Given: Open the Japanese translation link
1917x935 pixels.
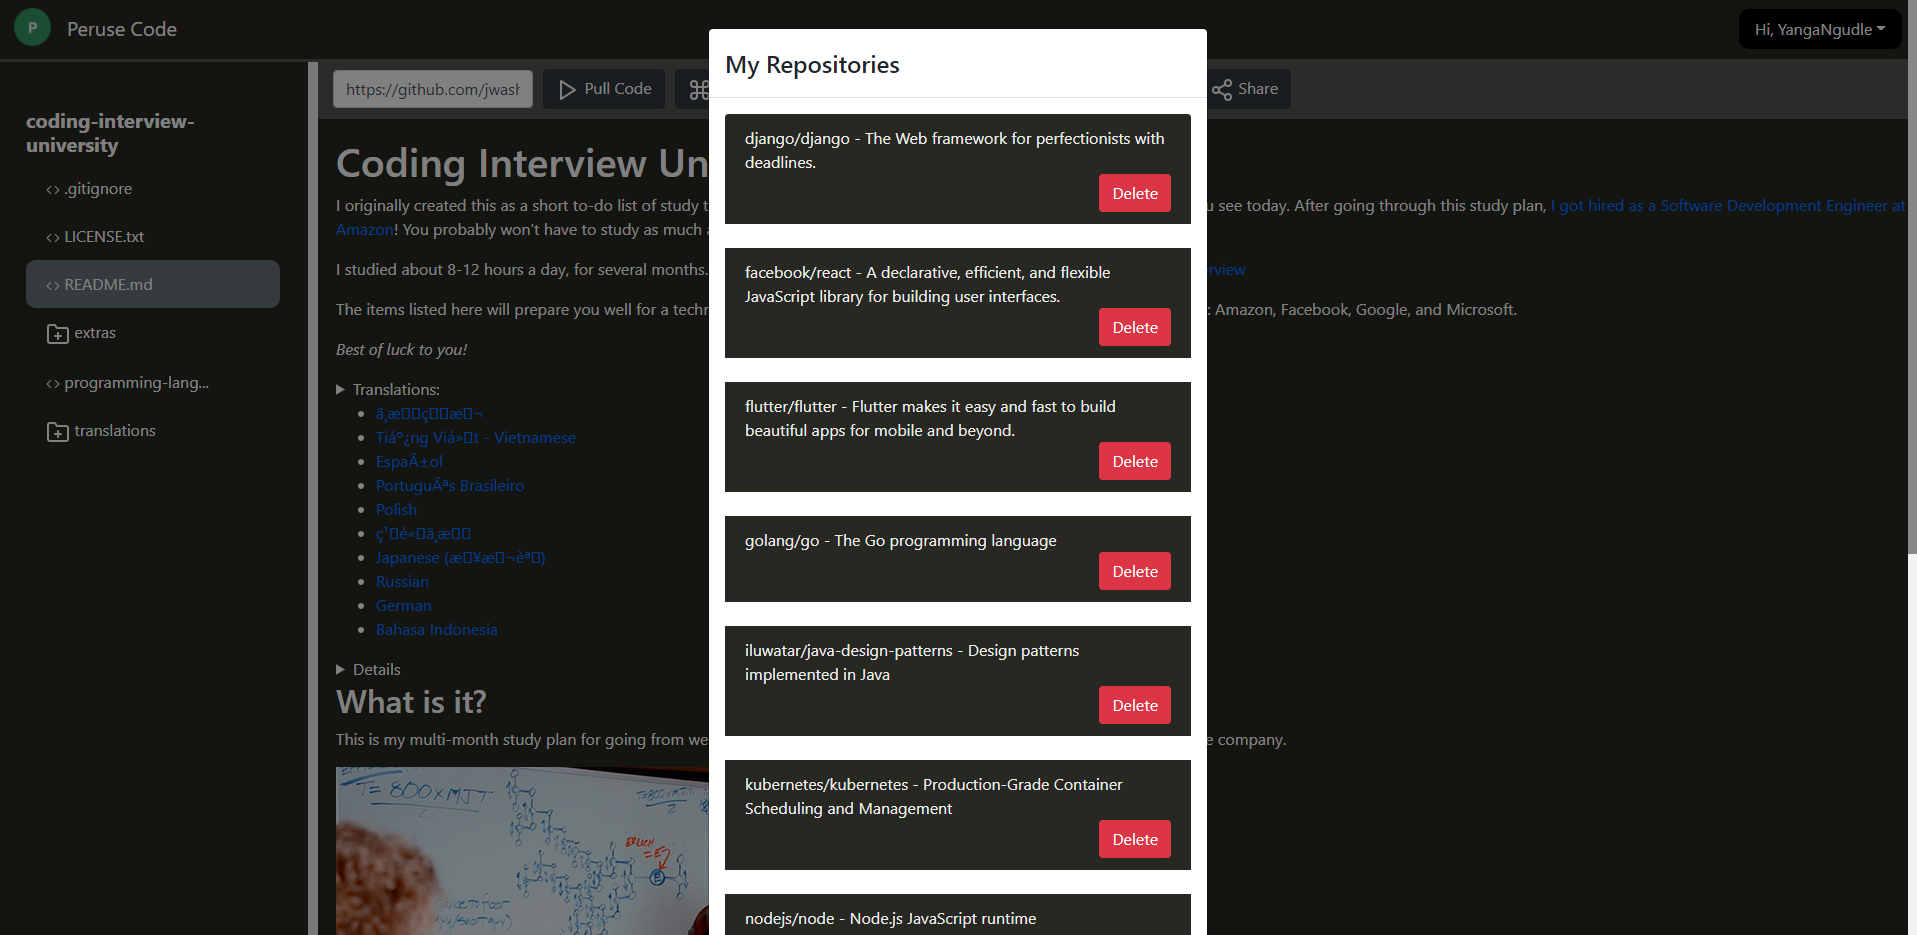Looking at the screenshot, I should pos(461,557).
